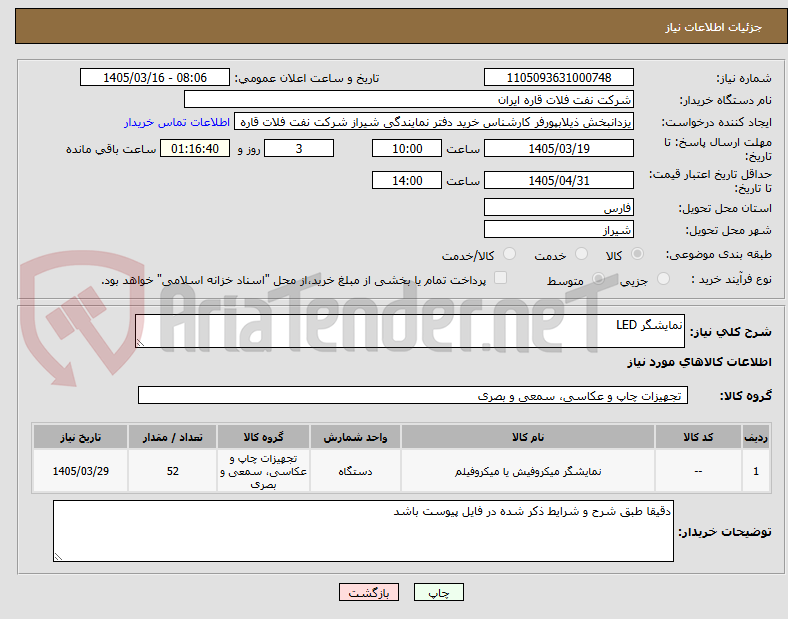The height and width of the screenshot is (619, 788).
Task: Select the خدمت radio button
Action: point(581,254)
